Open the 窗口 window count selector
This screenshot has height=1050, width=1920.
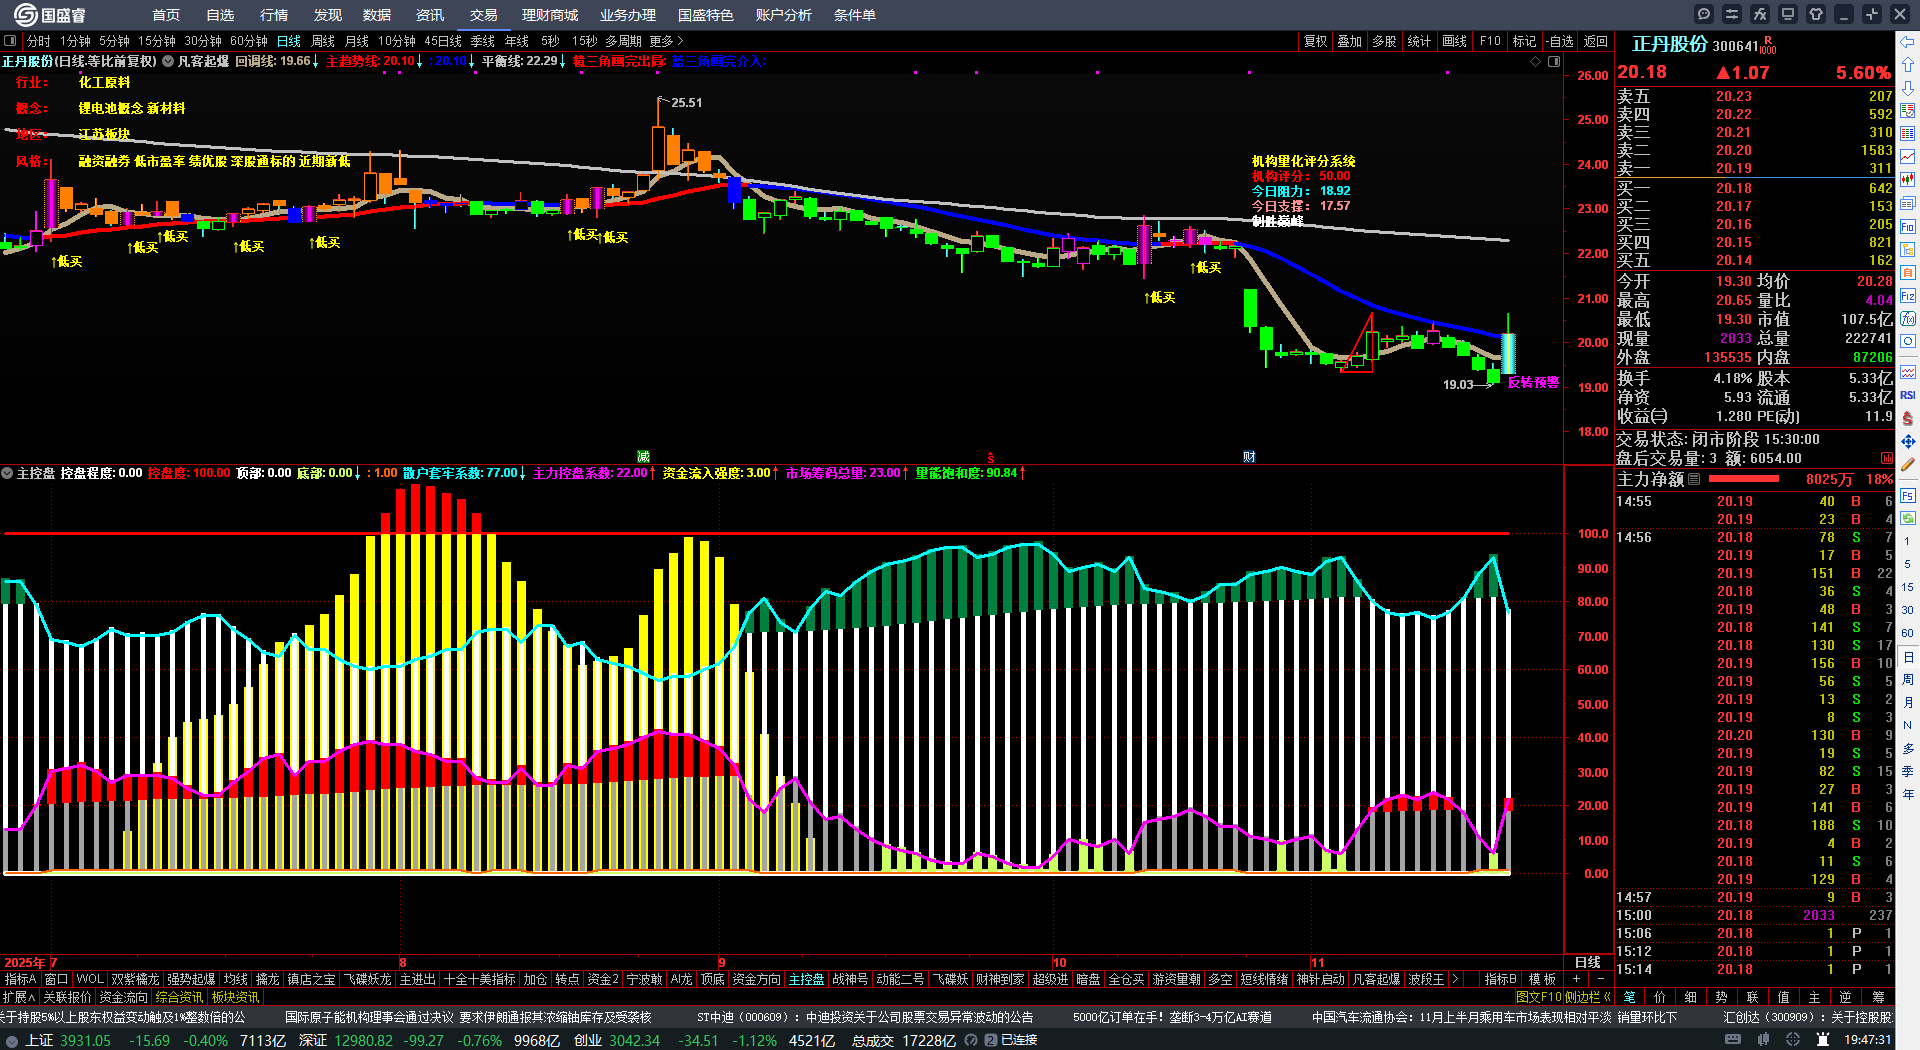tap(56, 979)
